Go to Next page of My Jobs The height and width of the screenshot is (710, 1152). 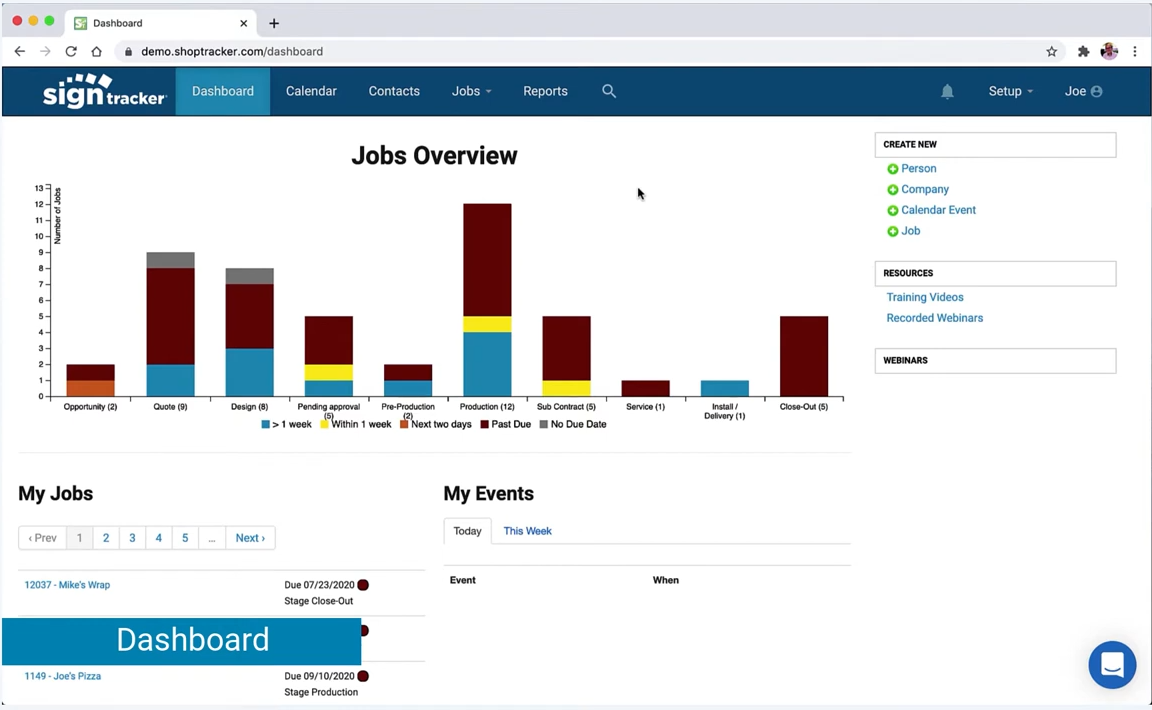click(x=250, y=538)
